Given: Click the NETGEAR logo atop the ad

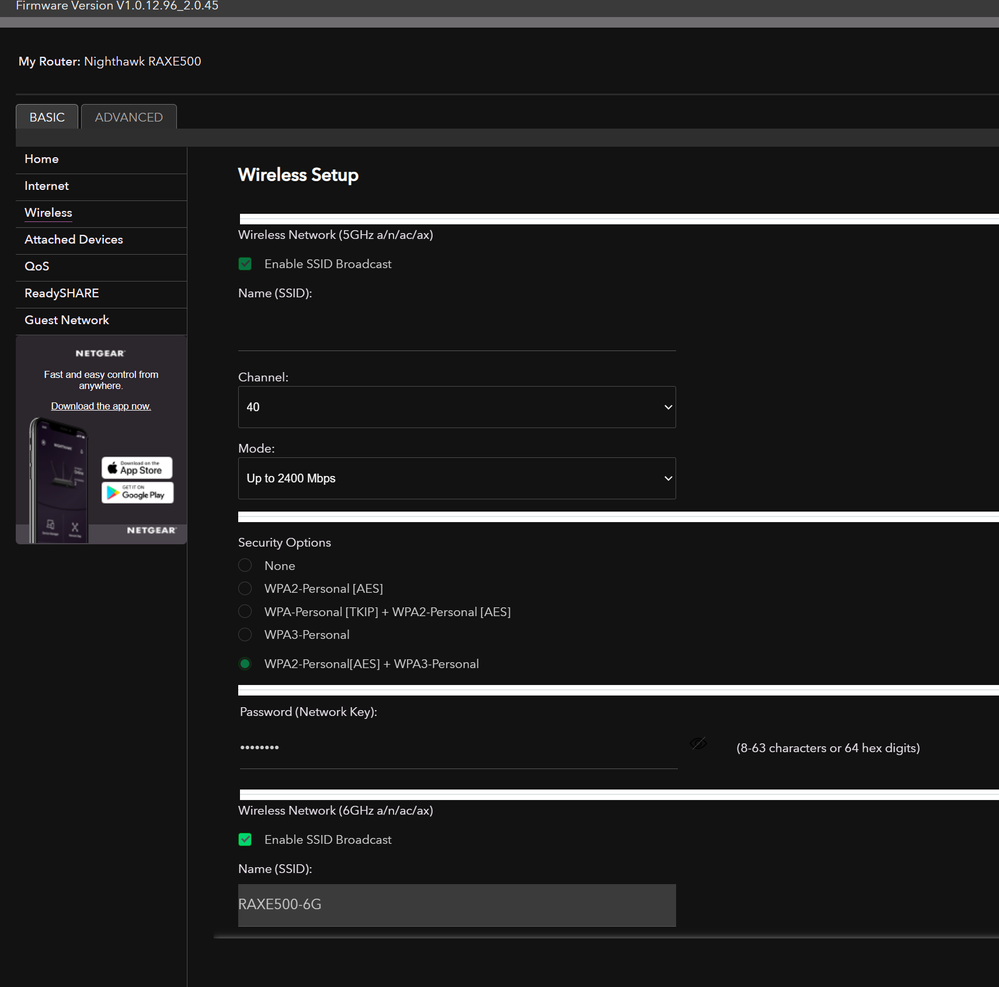Looking at the screenshot, I should pos(101,353).
